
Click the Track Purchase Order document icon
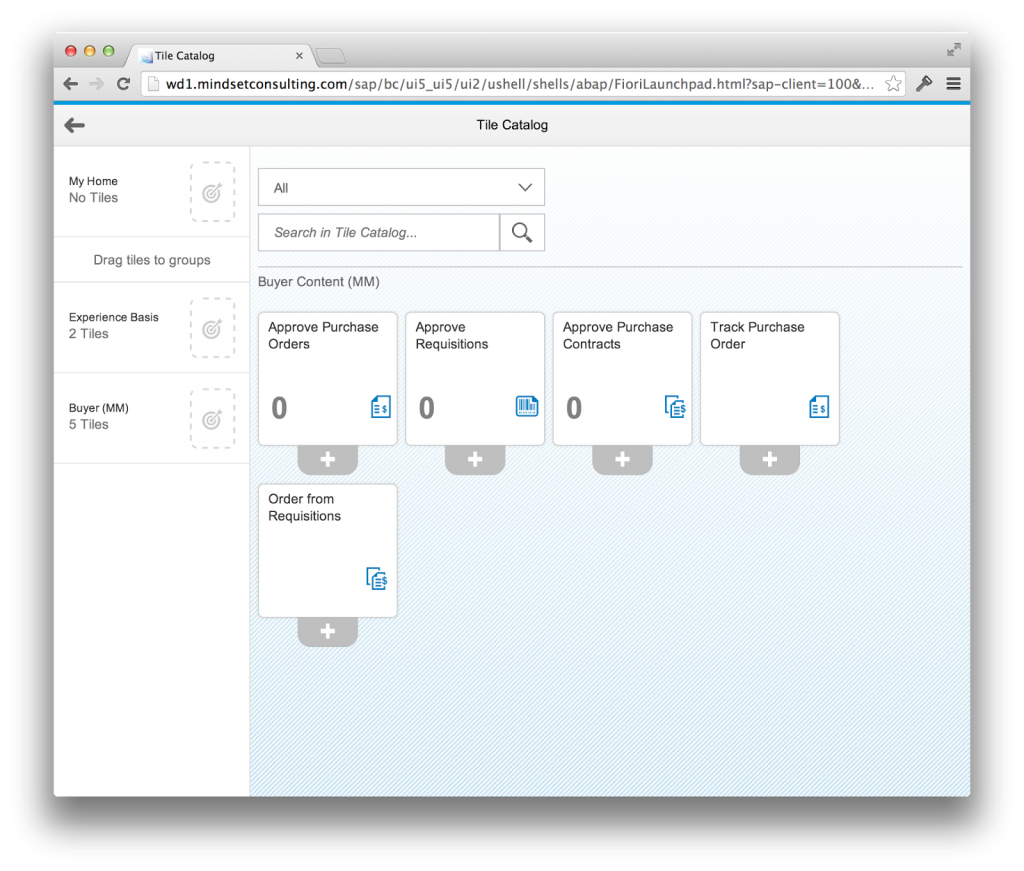(x=819, y=407)
